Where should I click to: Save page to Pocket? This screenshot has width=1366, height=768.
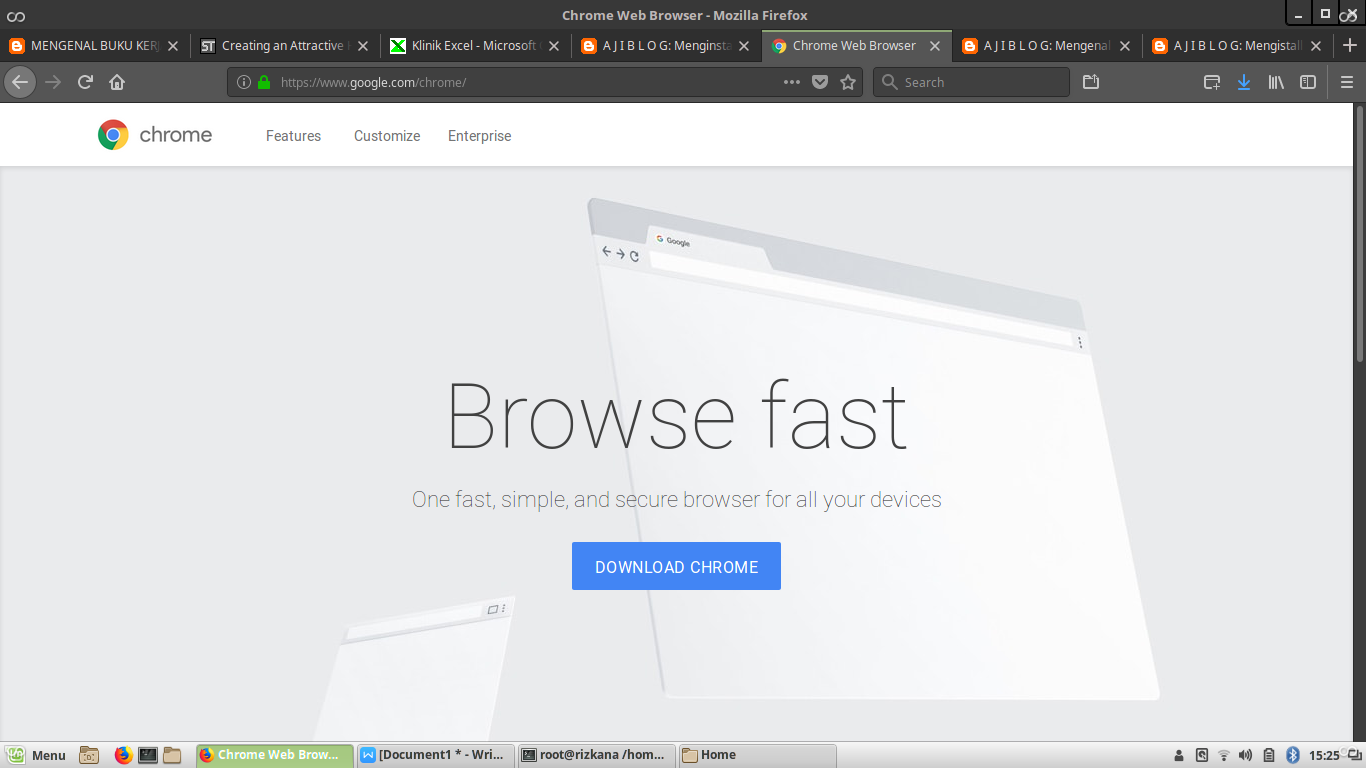[820, 82]
